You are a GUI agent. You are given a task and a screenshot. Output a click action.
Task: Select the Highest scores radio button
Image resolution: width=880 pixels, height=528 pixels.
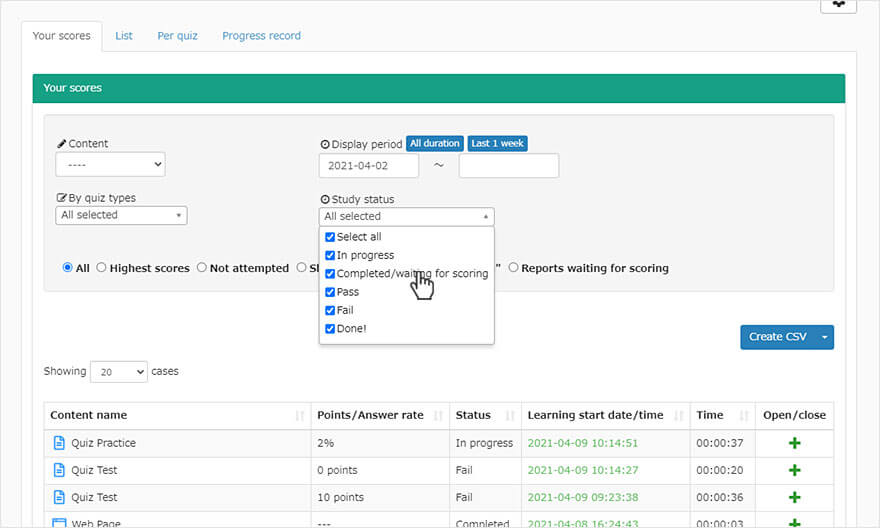tap(101, 268)
